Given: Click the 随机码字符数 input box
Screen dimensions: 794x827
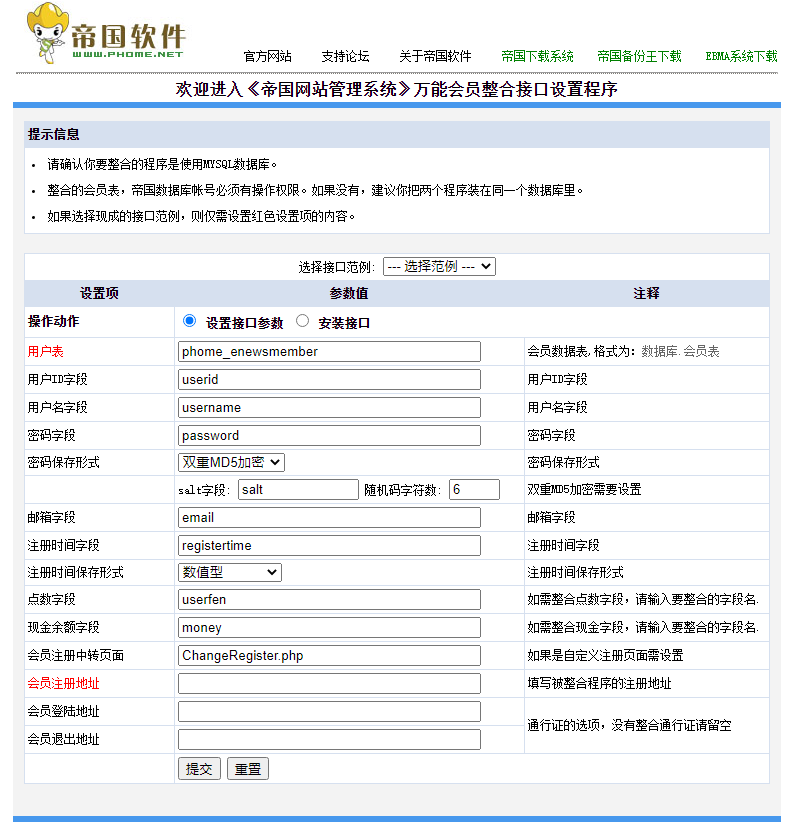Looking at the screenshot, I should (x=474, y=490).
